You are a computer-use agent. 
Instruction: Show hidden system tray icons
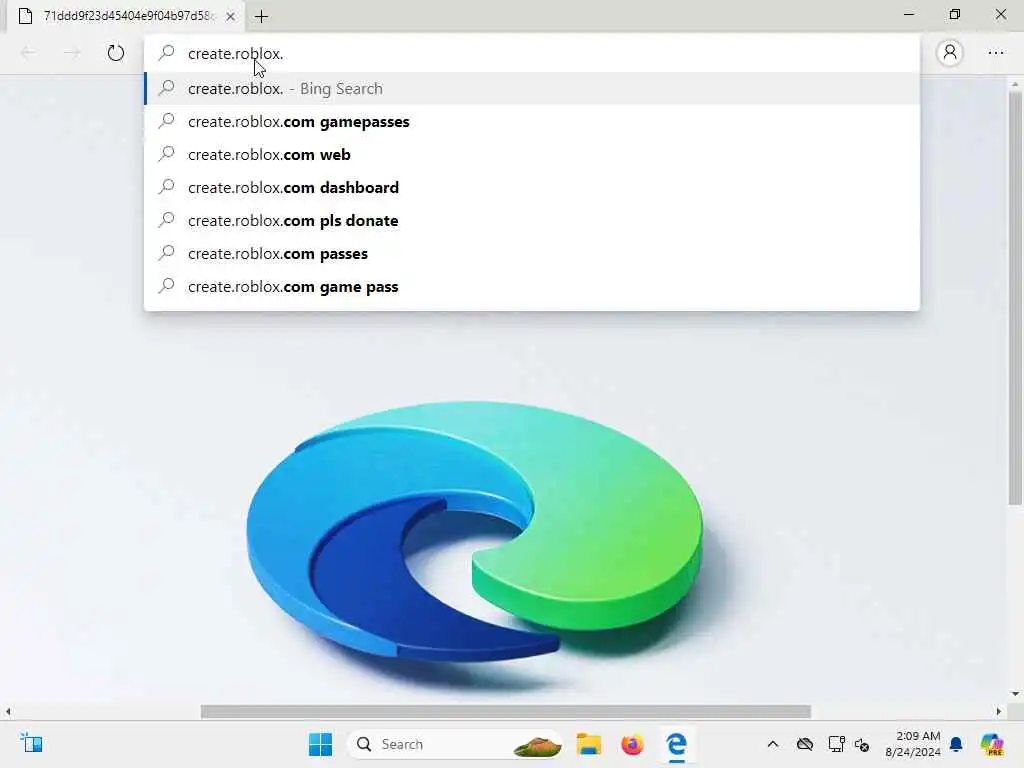pos(773,744)
